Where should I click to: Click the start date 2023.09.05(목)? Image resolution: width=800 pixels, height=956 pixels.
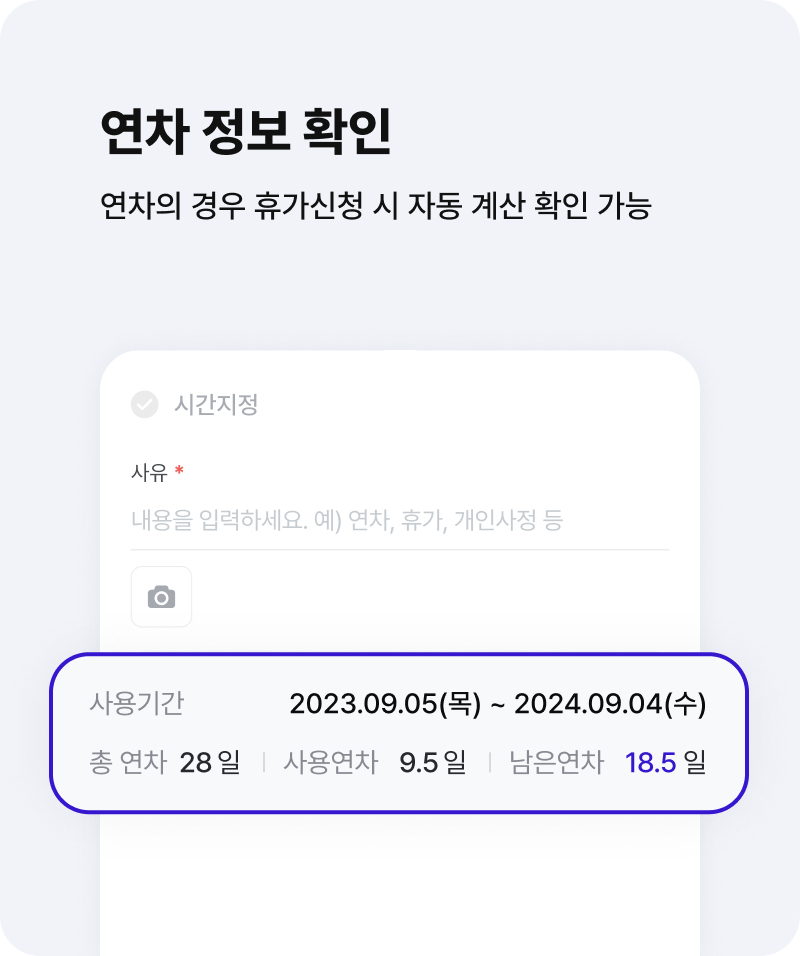[385, 704]
